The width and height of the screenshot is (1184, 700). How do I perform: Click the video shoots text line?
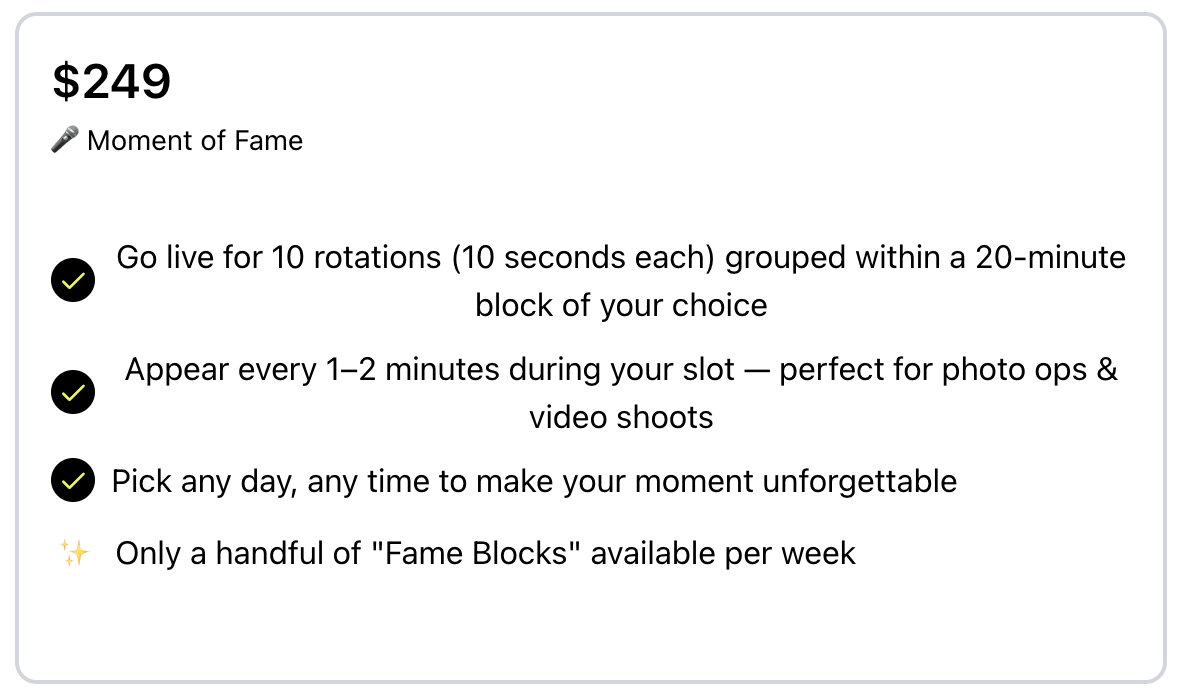click(621, 416)
